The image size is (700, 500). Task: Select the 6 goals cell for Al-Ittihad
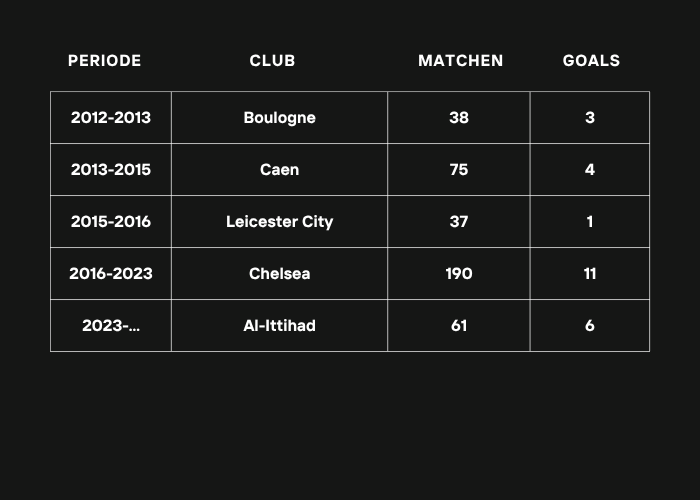590,325
